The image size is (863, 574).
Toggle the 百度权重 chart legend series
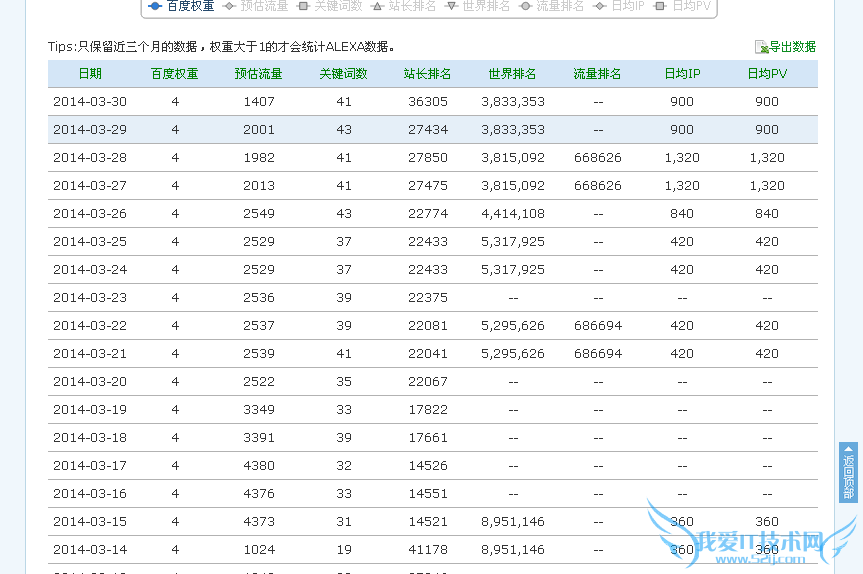click(181, 6)
